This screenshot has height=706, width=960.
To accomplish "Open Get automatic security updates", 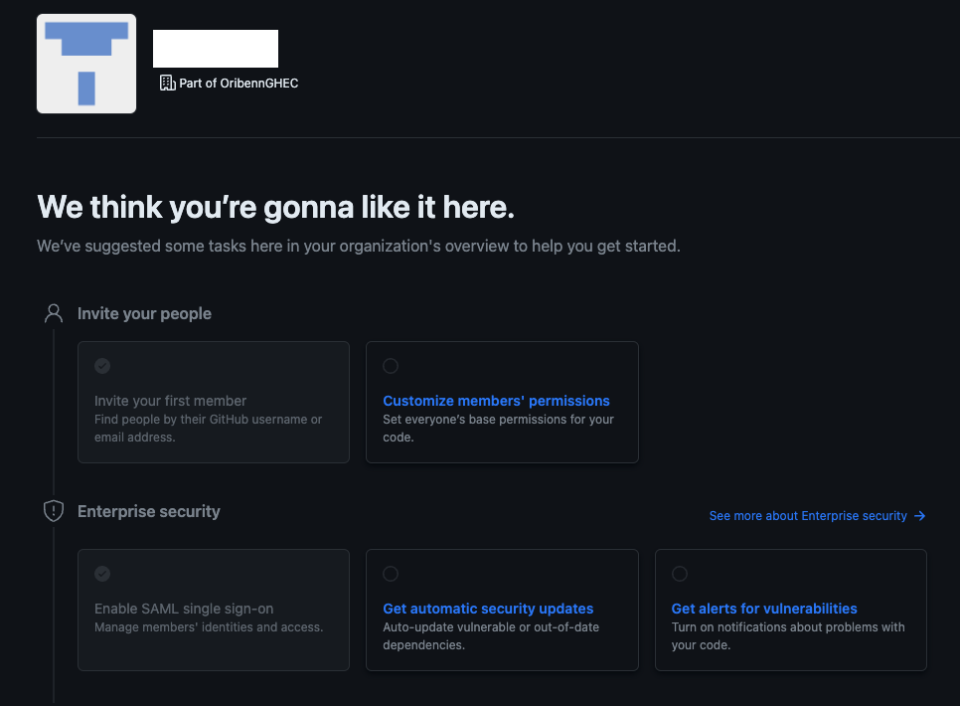I will pos(487,608).
